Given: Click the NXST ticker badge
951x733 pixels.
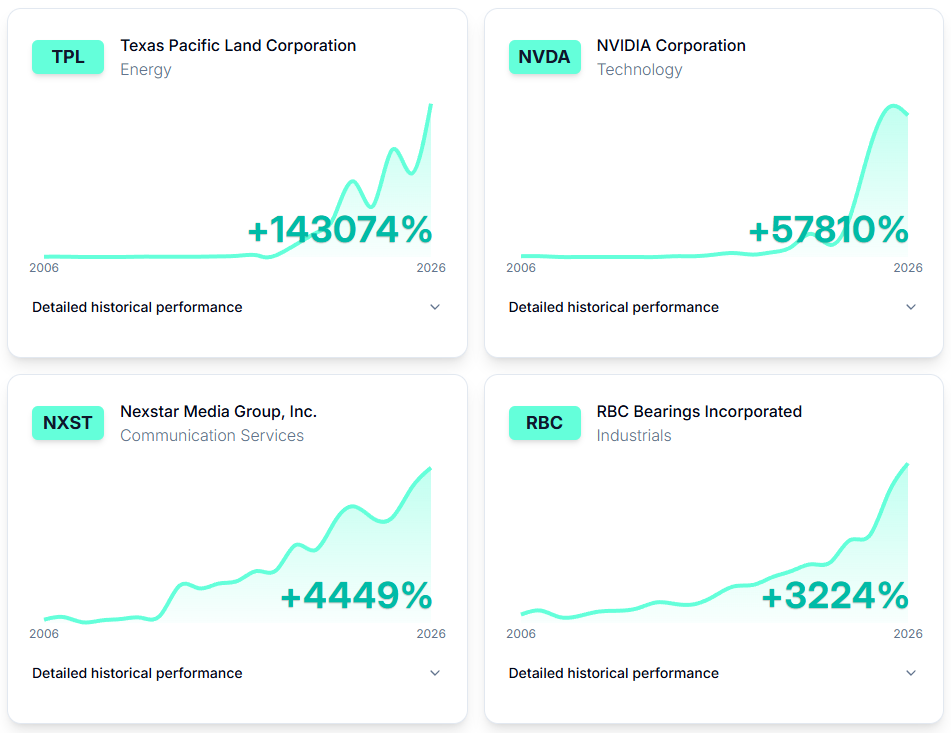Looking at the screenshot, I should [x=68, y=423].
